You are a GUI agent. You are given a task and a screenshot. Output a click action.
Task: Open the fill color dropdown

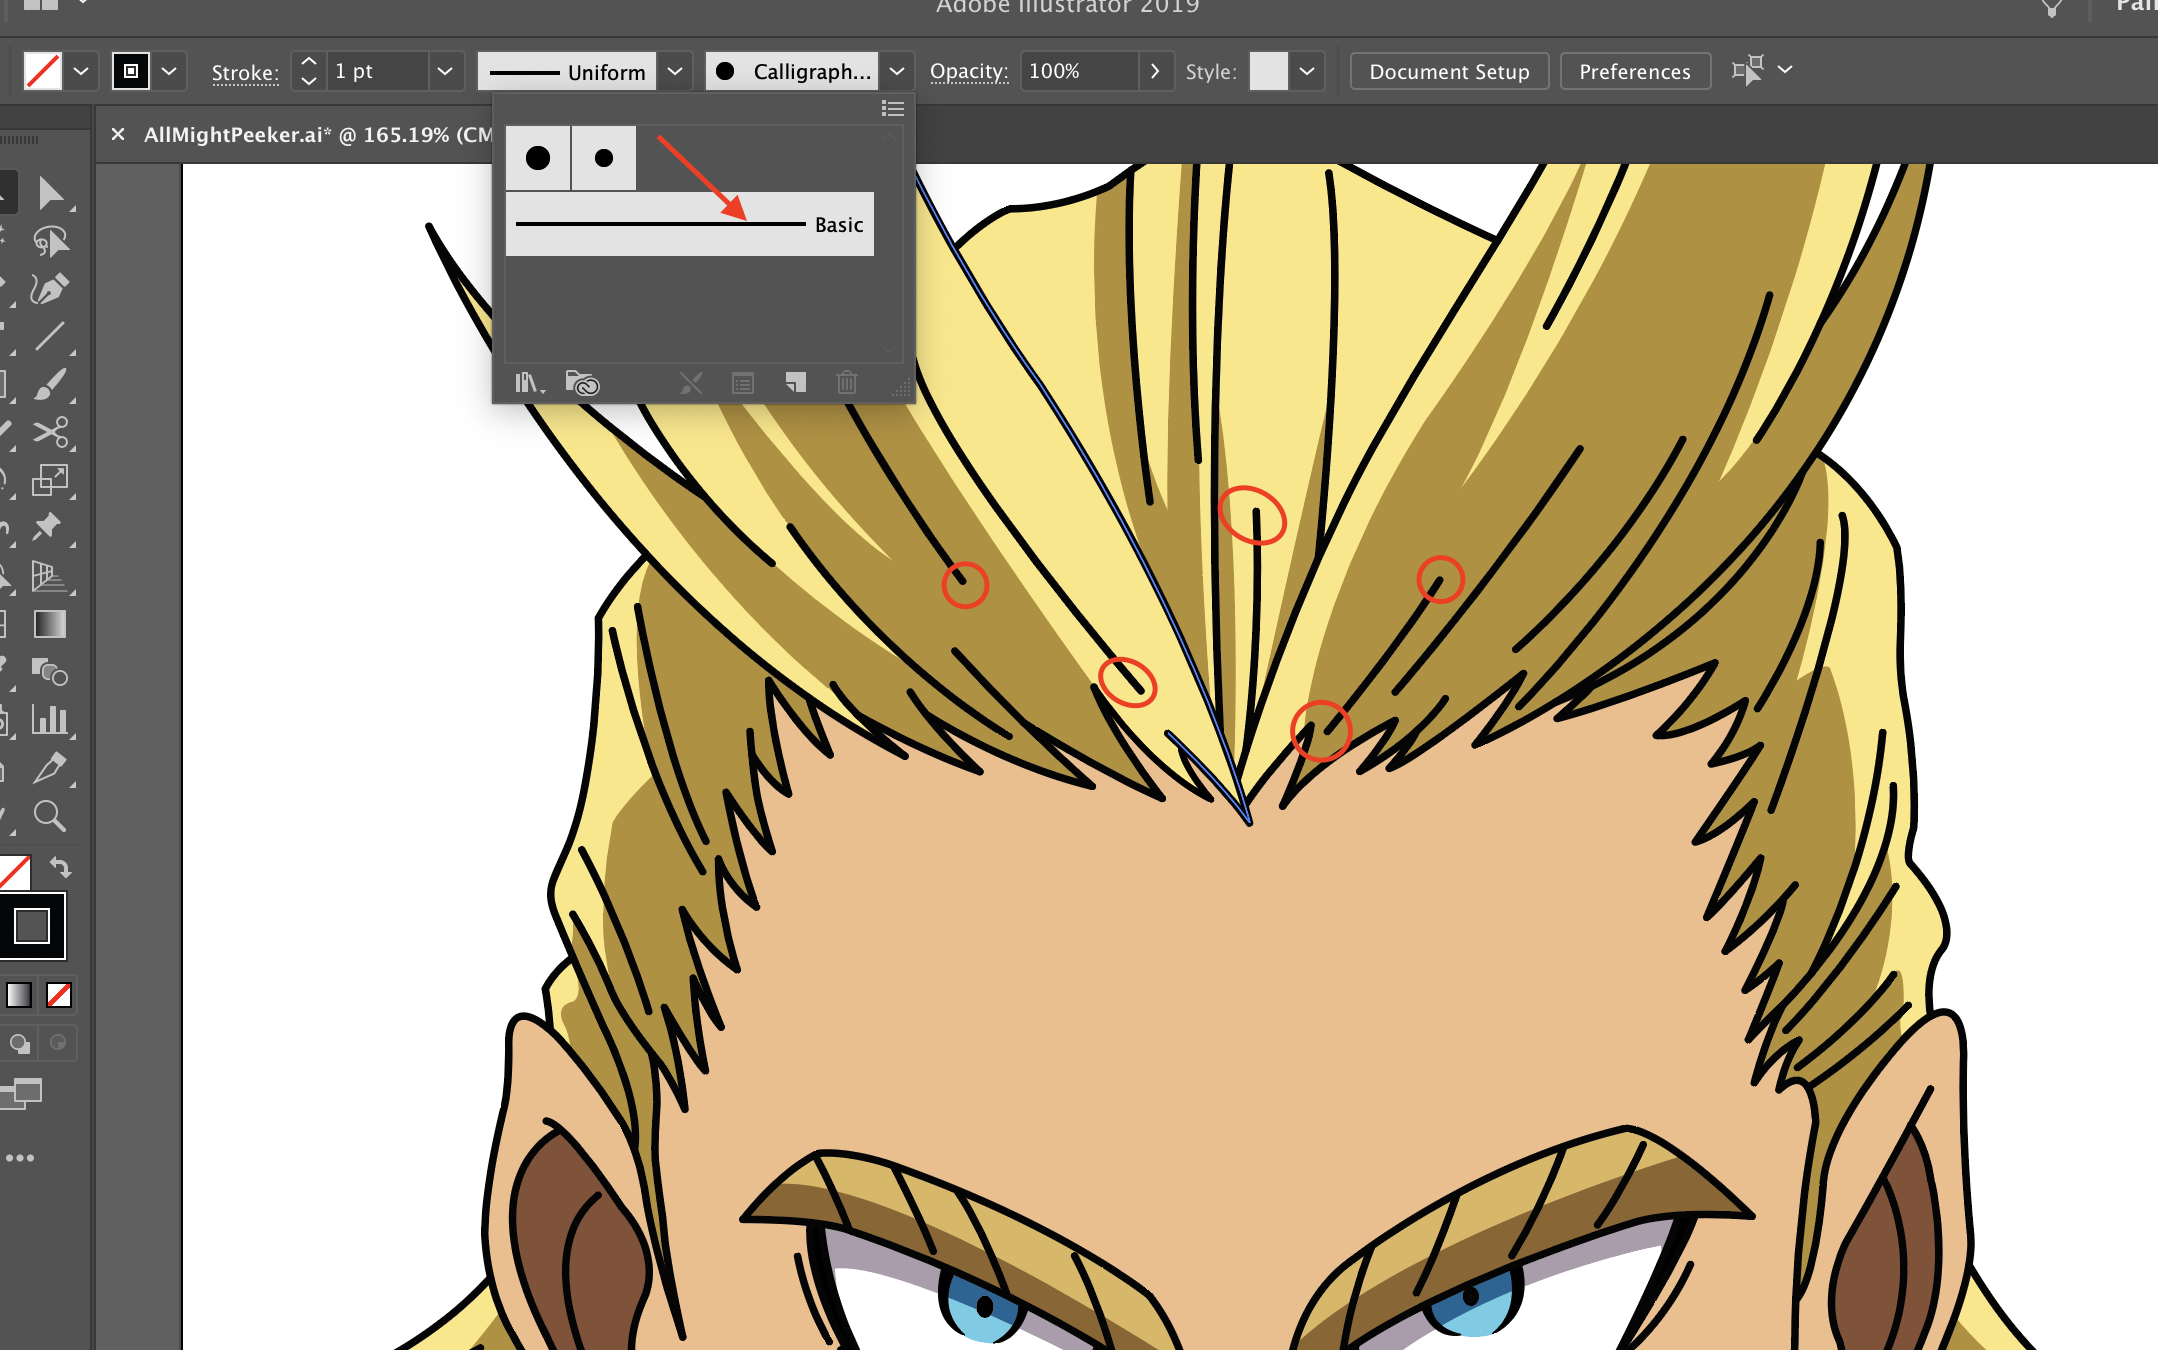pos(81,71)
